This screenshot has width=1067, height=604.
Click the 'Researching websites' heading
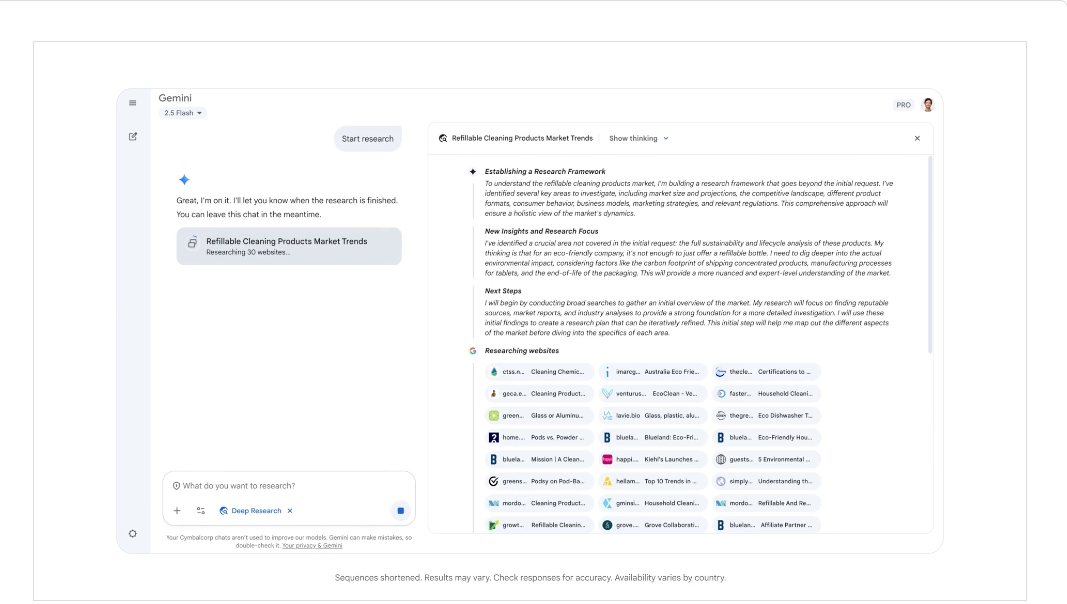coord(522,351)
